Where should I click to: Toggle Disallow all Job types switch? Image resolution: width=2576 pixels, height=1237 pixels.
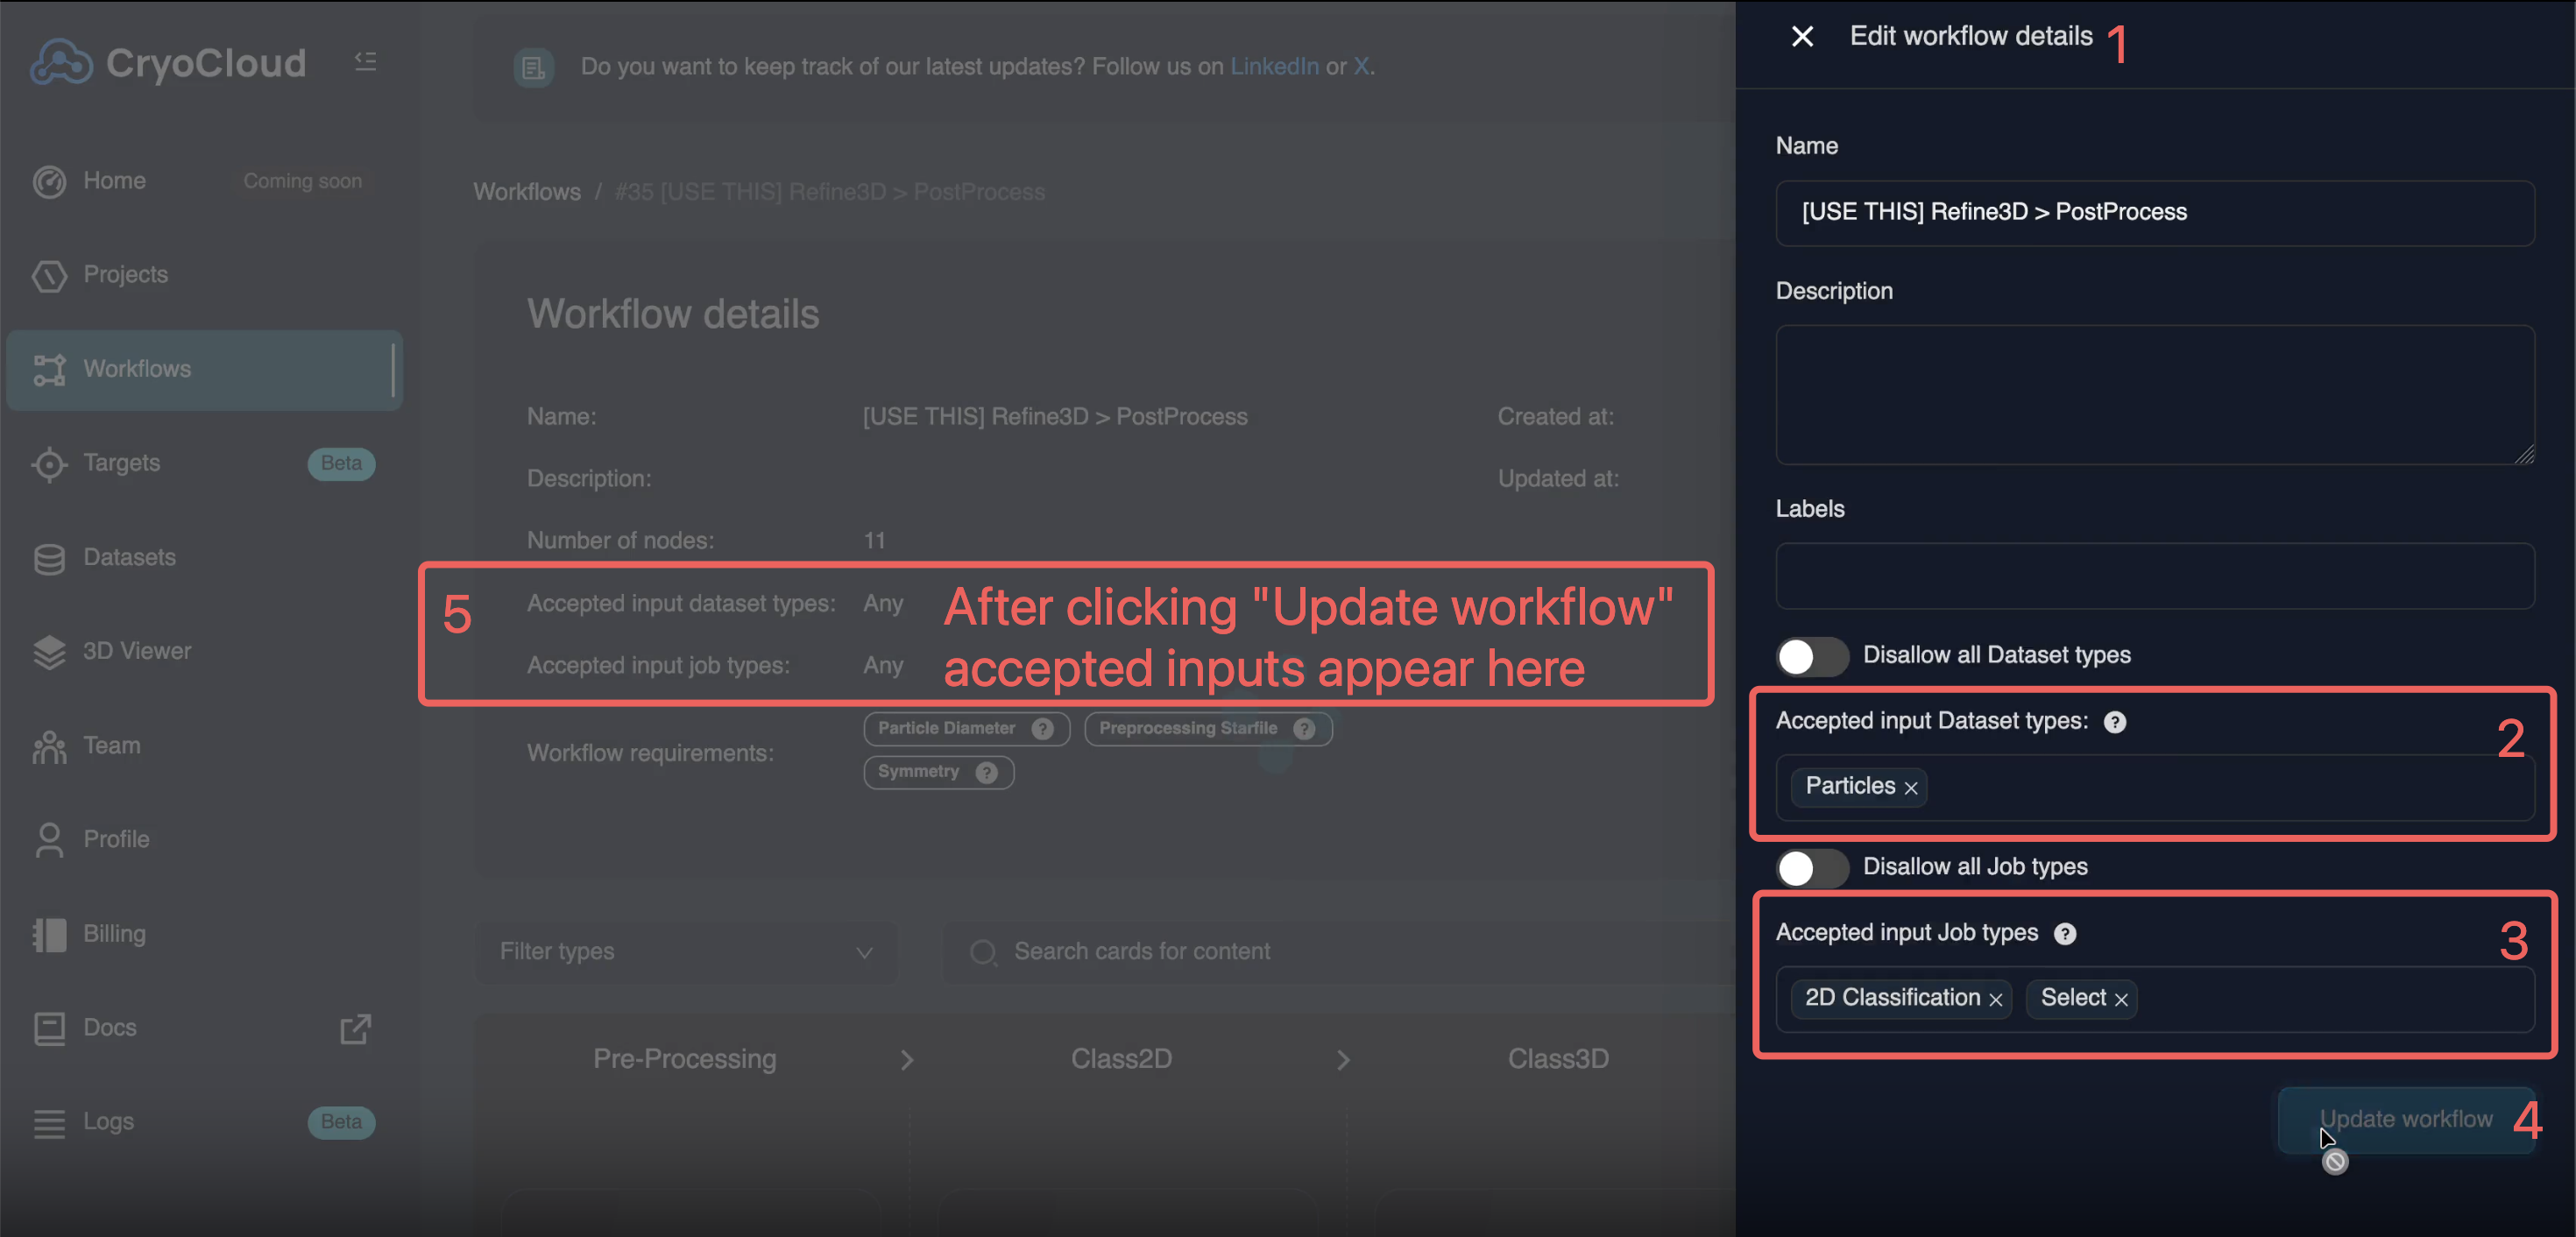1811,867
